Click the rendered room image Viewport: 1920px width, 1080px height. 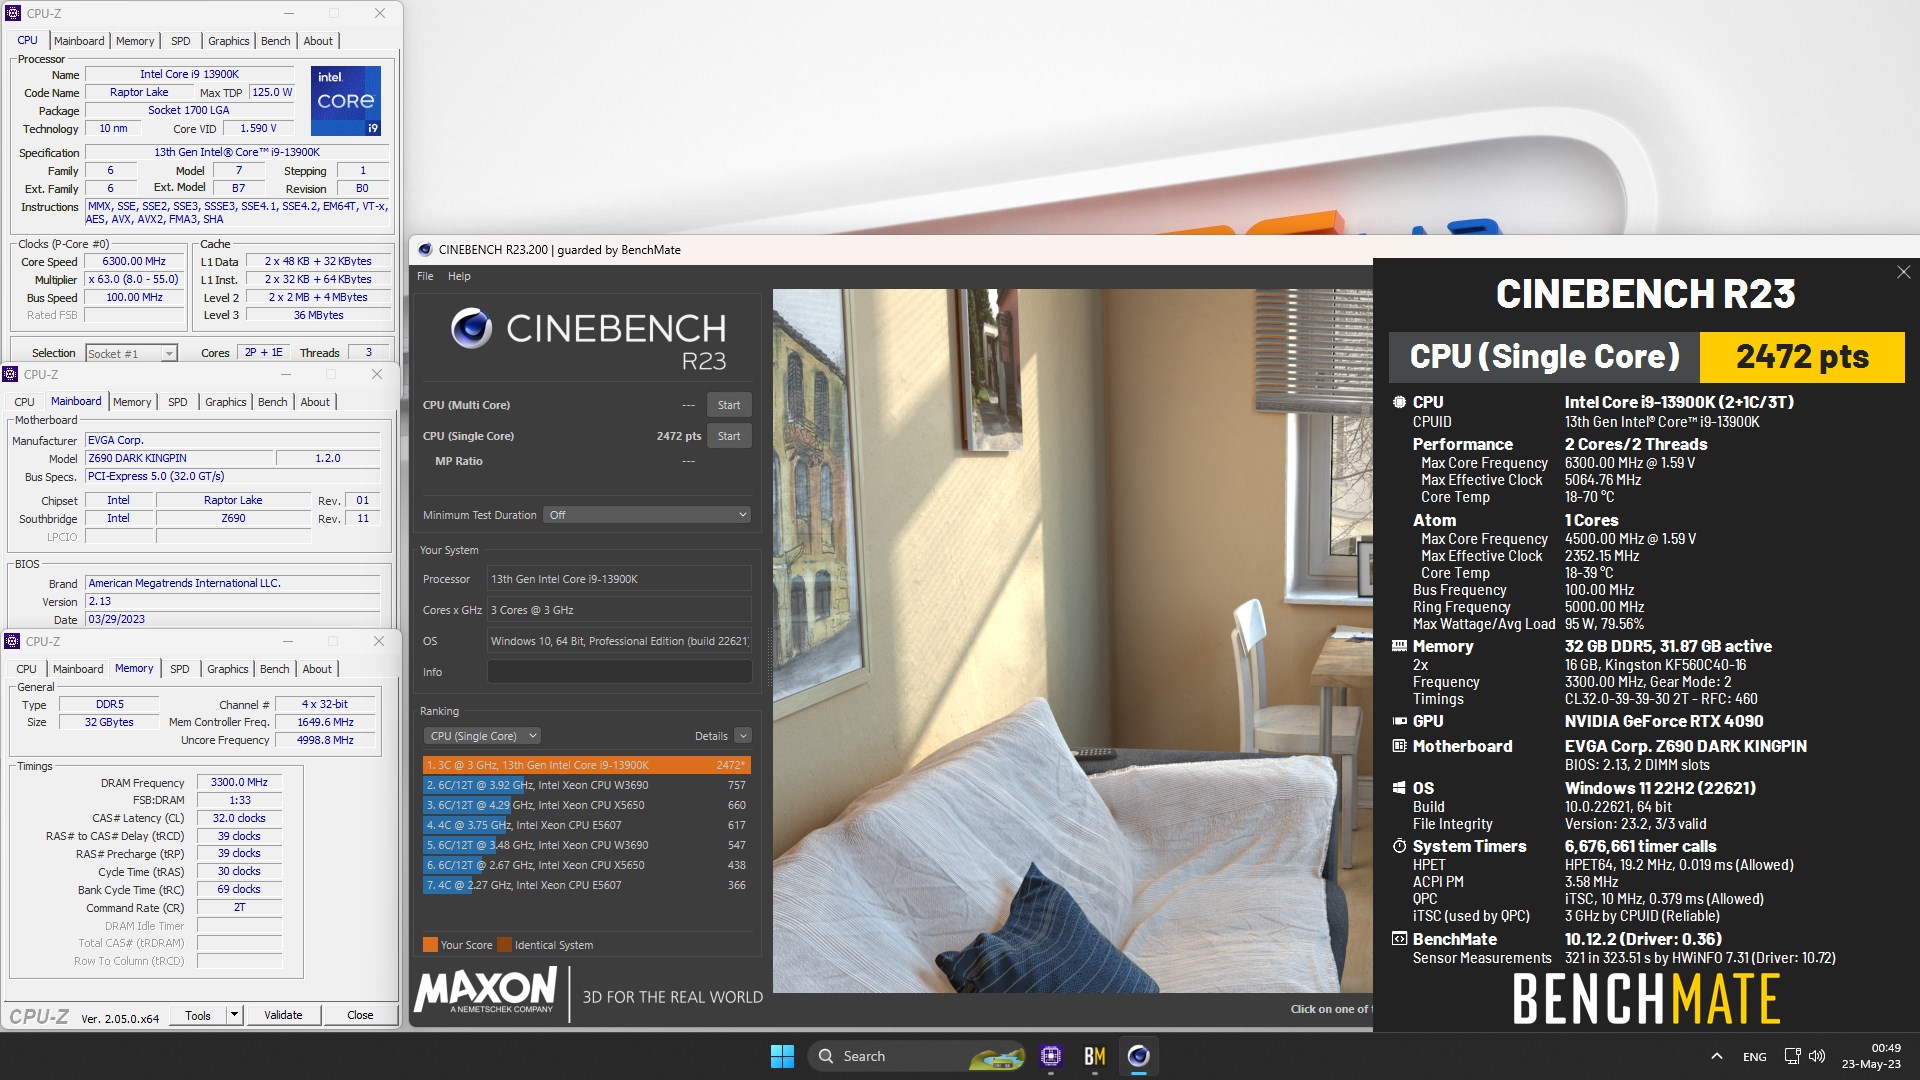pyautogui.click(x=1072, y=641)
